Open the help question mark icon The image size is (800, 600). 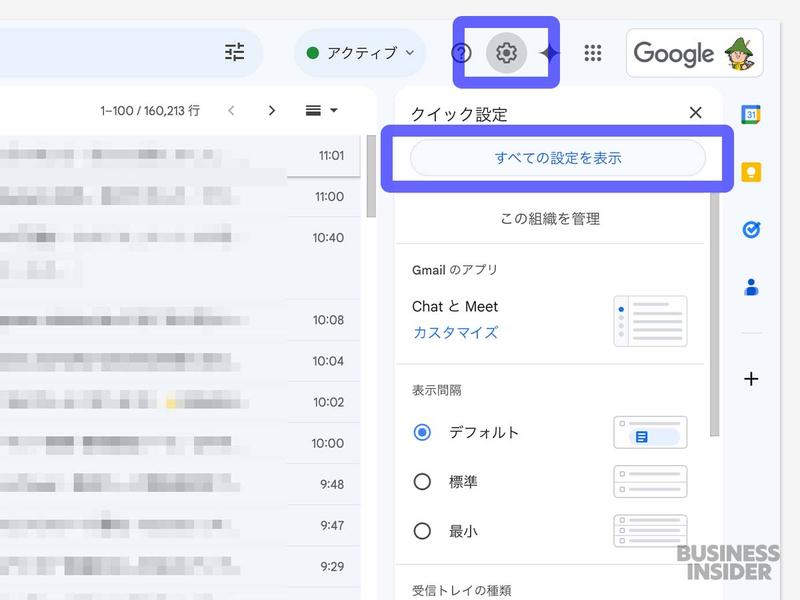coord(462,53)
